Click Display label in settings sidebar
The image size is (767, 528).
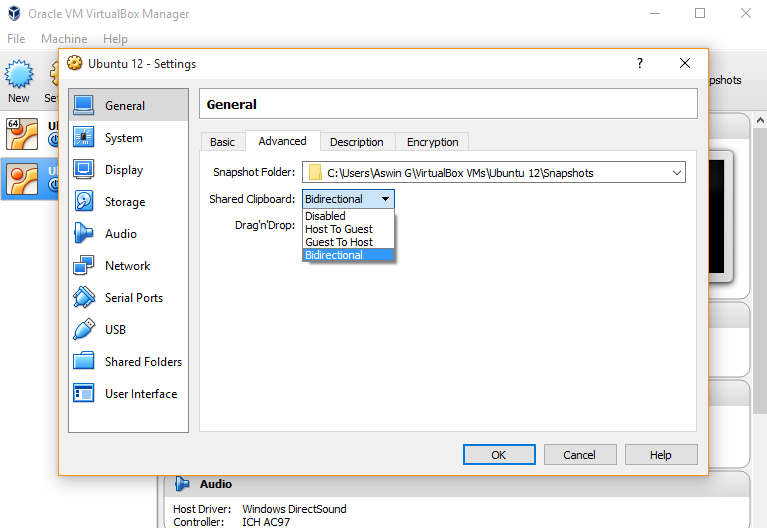coord(124,170)
